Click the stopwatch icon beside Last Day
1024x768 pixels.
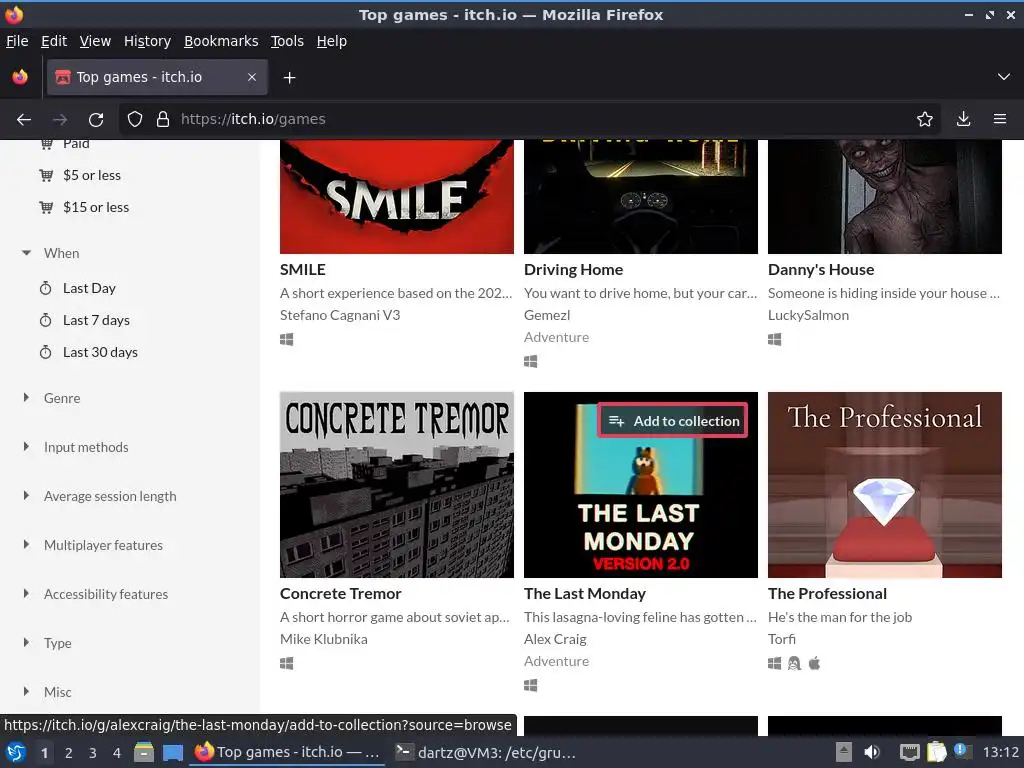46,288
